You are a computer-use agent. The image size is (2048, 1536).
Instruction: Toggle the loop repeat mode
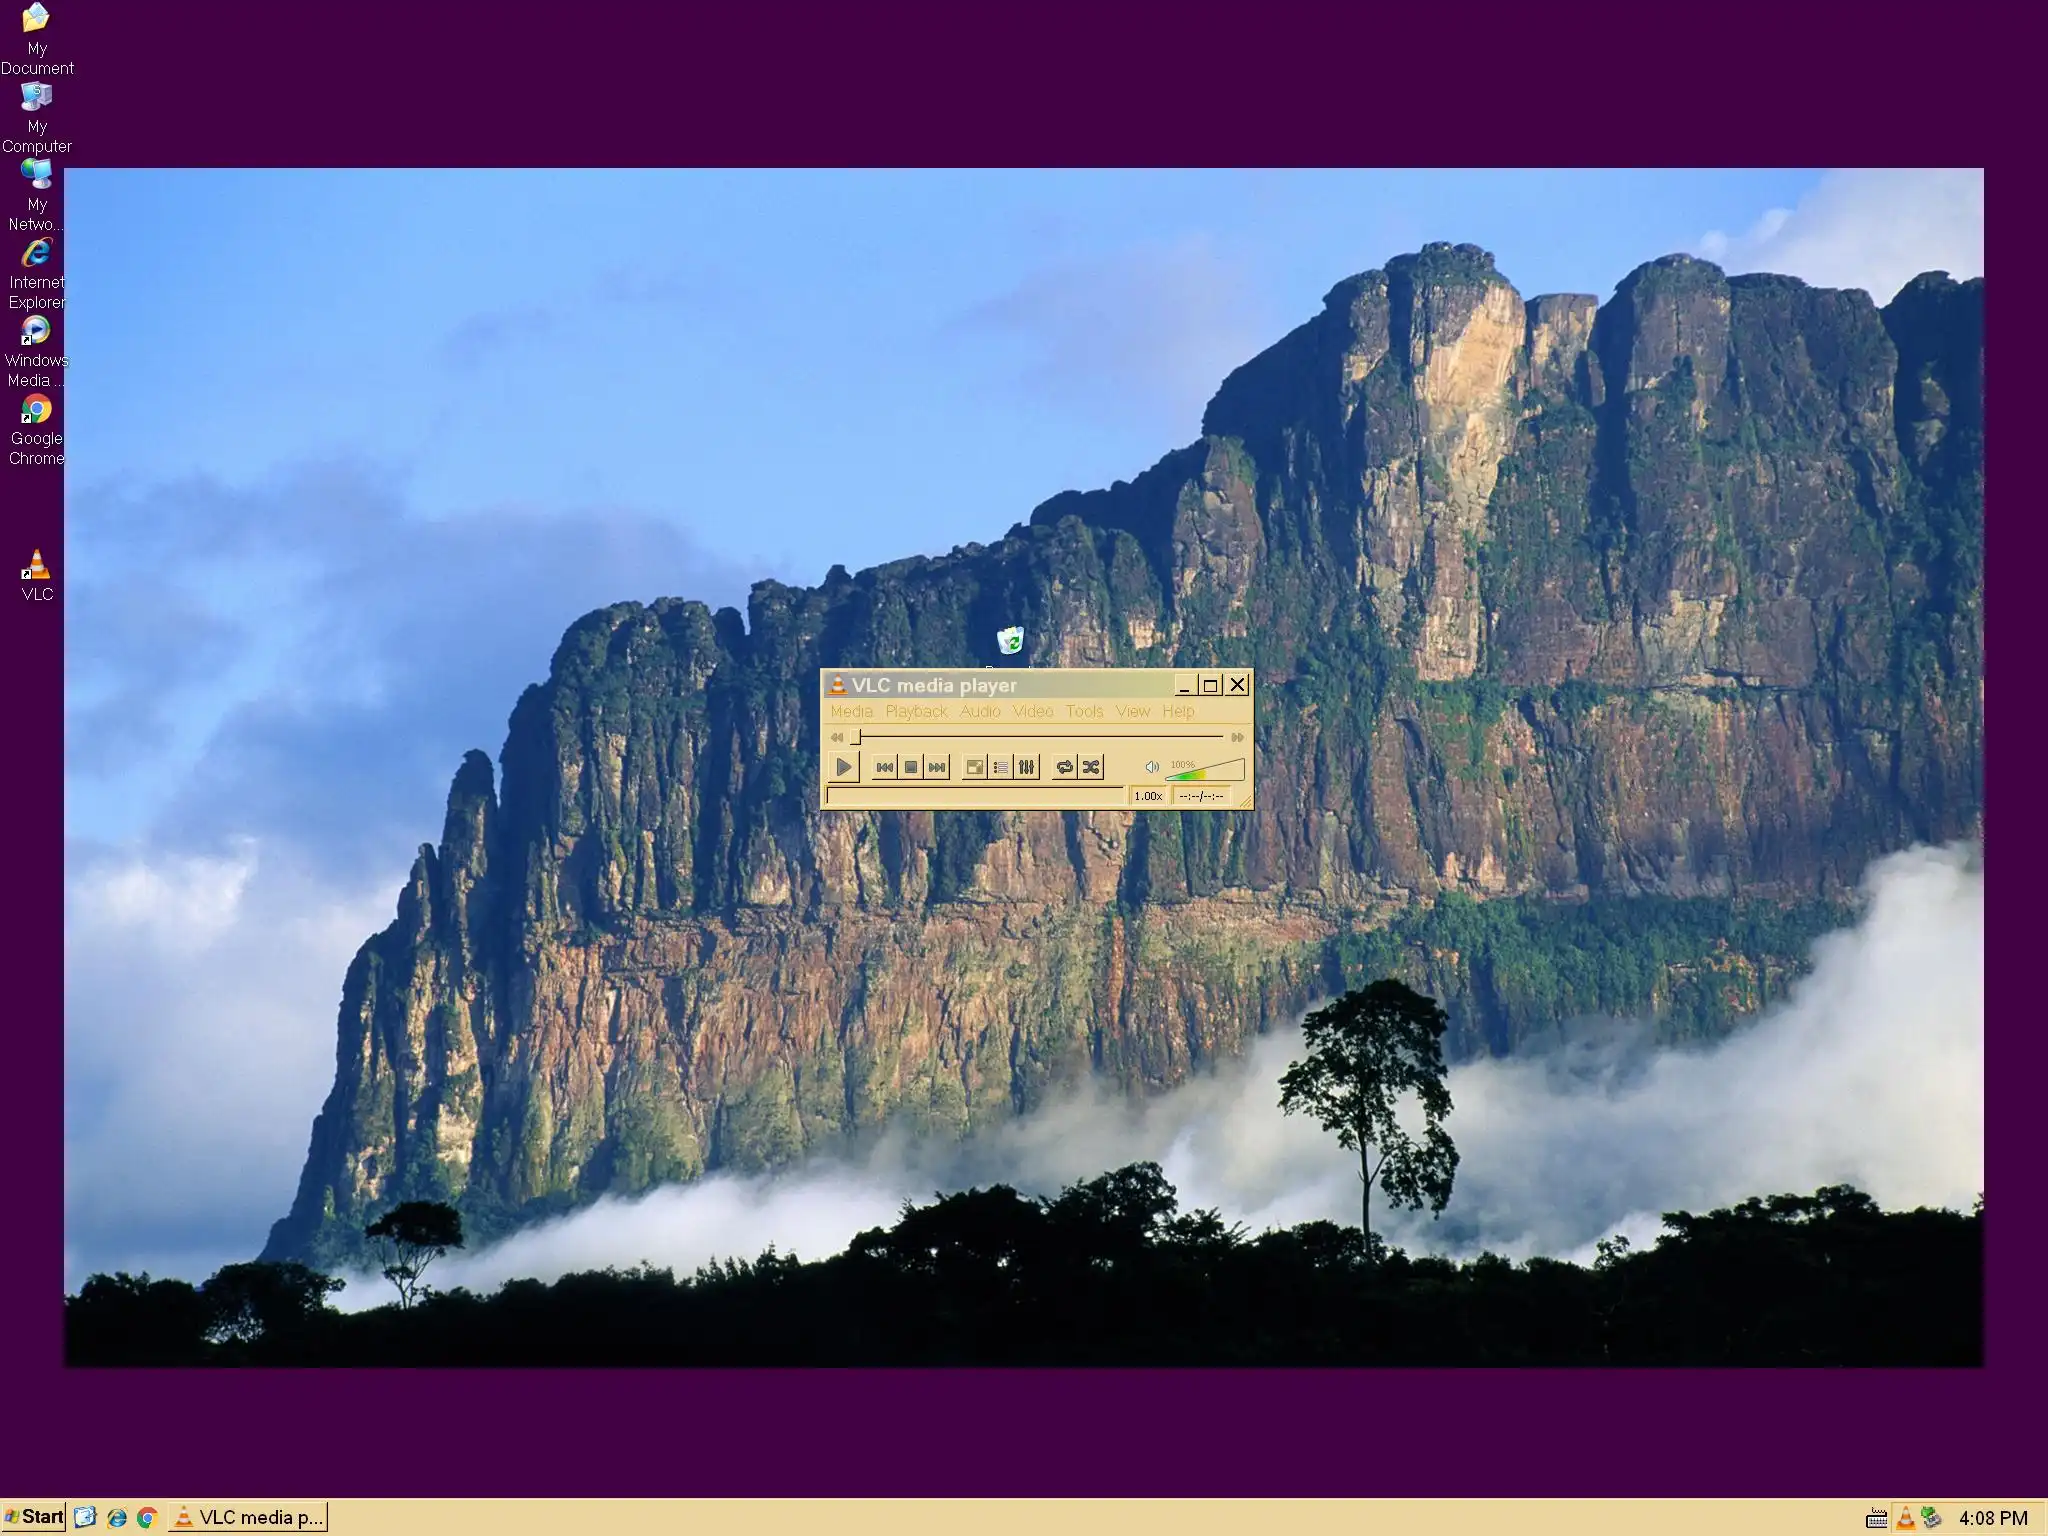coord(1065,767)
